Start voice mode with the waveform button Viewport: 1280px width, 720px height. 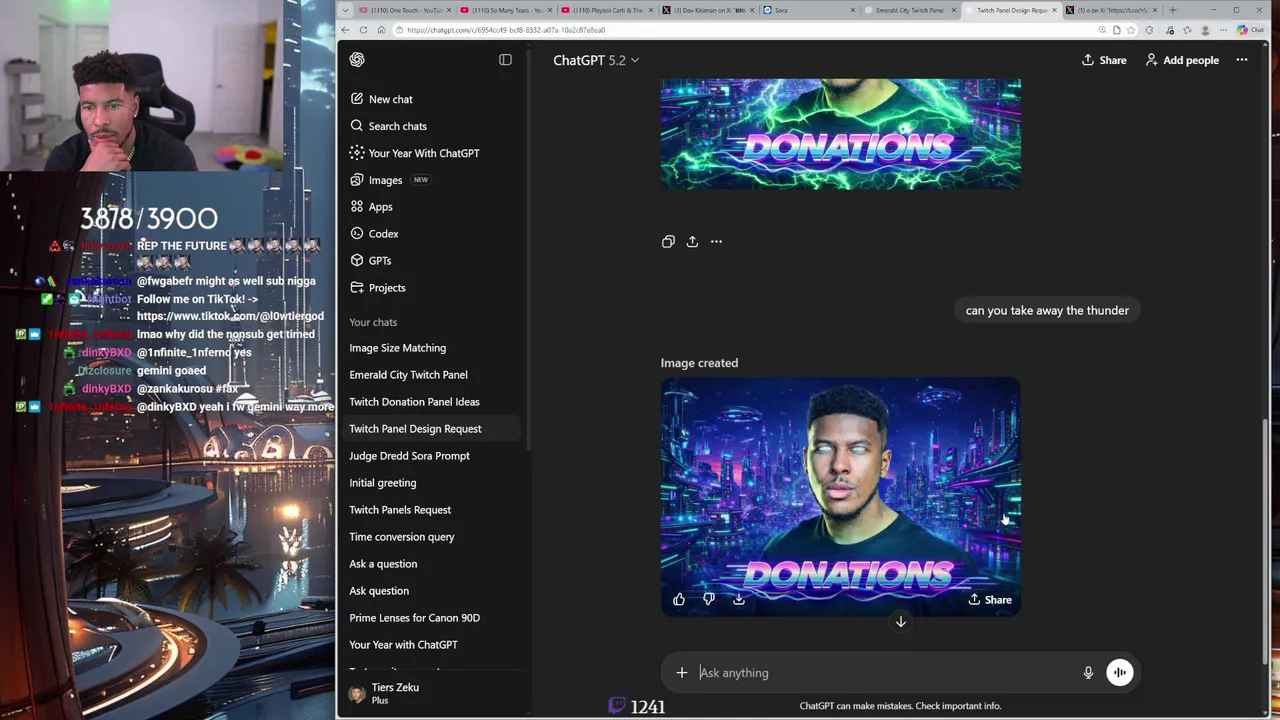click(x=1119, y=673)
